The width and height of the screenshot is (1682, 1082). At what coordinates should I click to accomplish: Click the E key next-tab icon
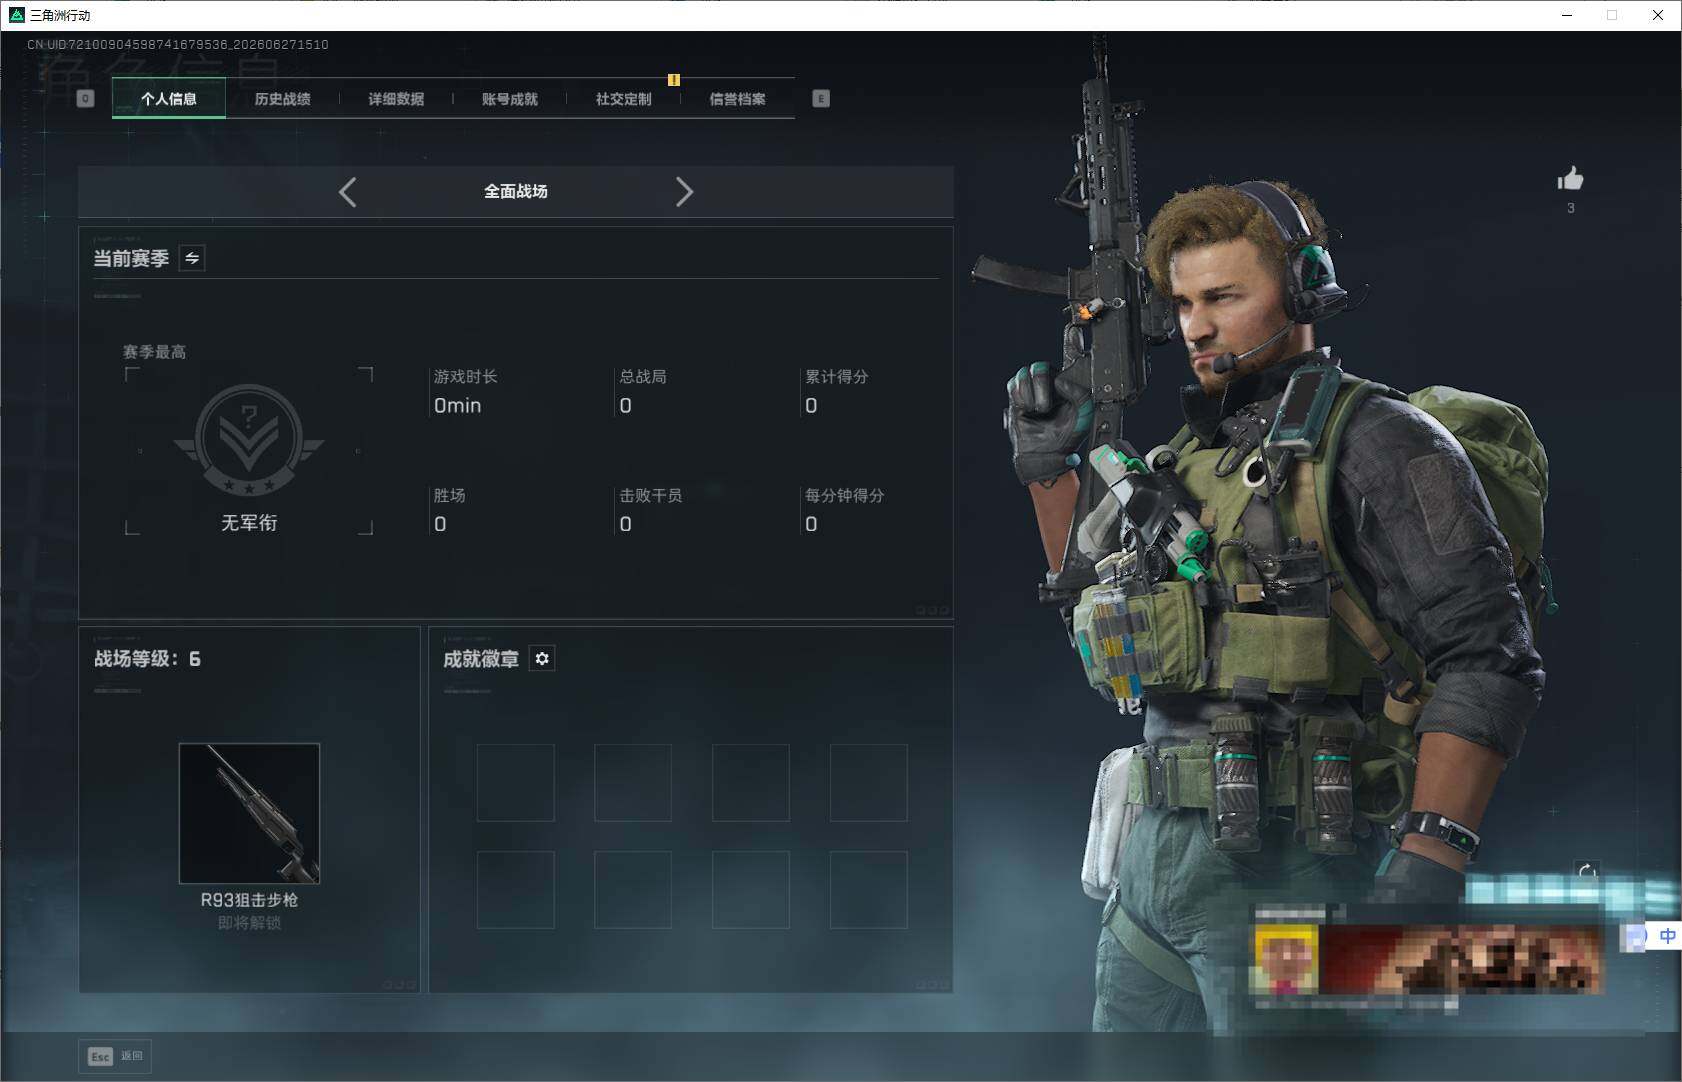pyautogui.click(x=821, y=98)
